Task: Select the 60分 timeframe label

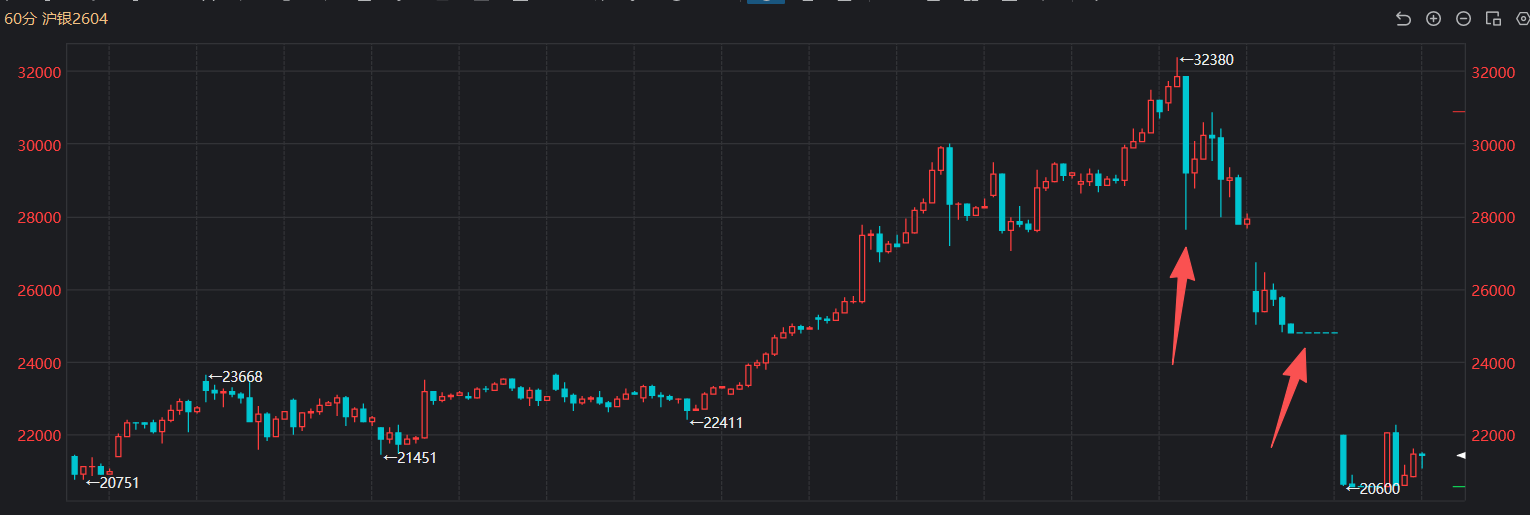Action: (20, 19)
